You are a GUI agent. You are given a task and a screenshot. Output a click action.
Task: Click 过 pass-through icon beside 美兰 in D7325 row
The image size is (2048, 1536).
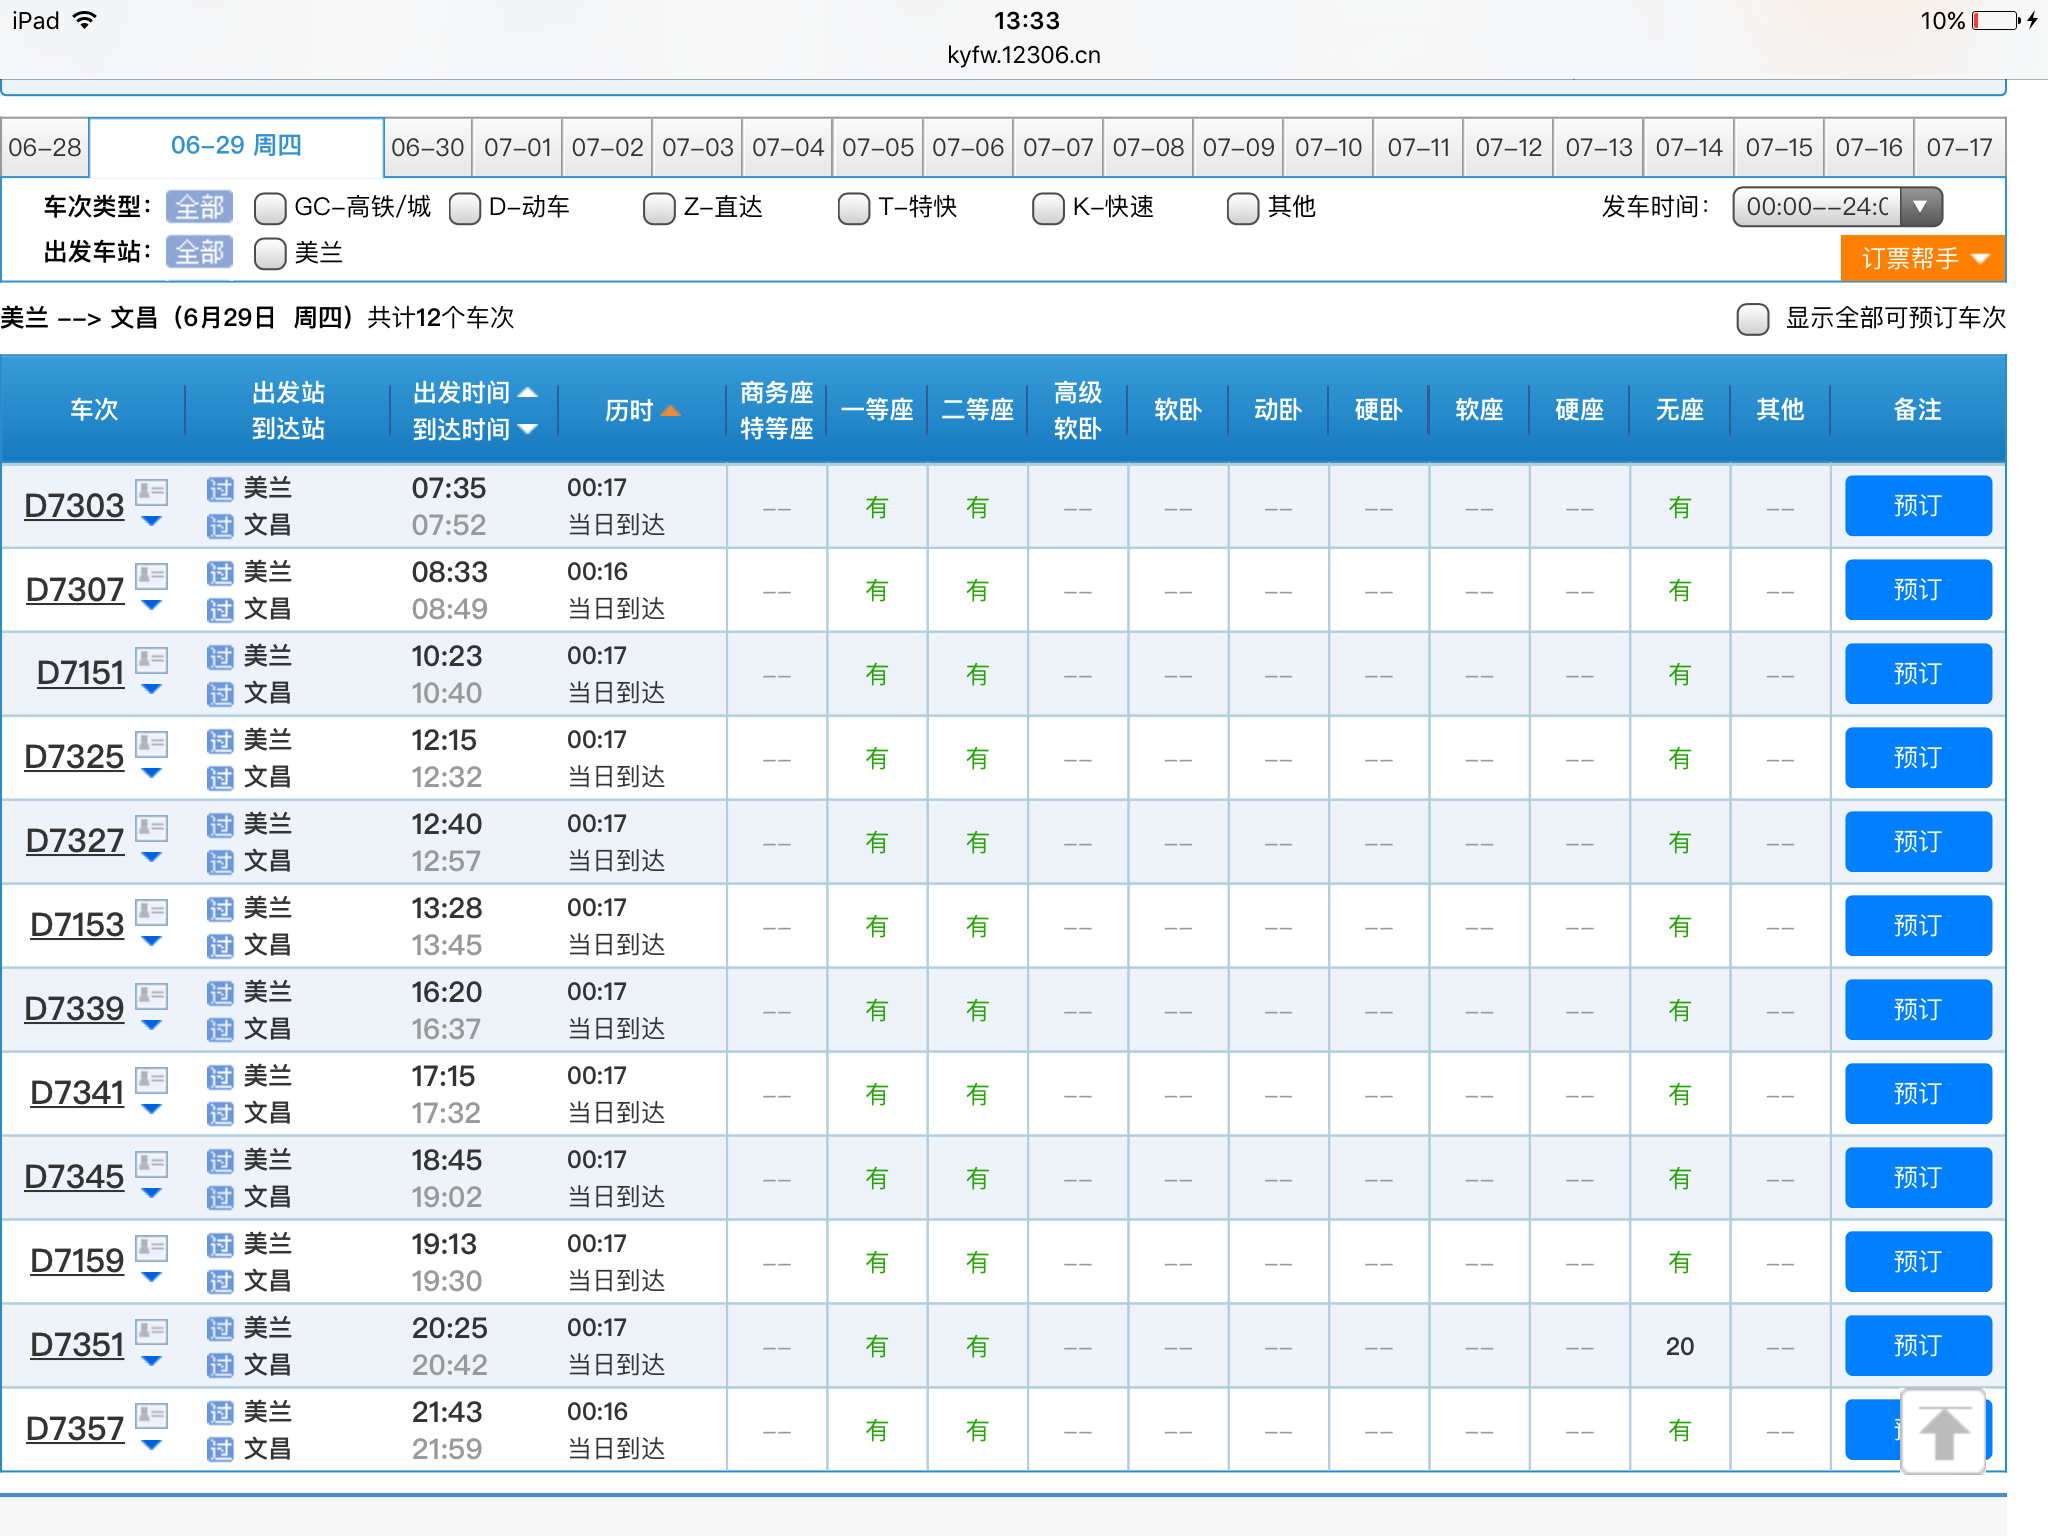[220, 741]
